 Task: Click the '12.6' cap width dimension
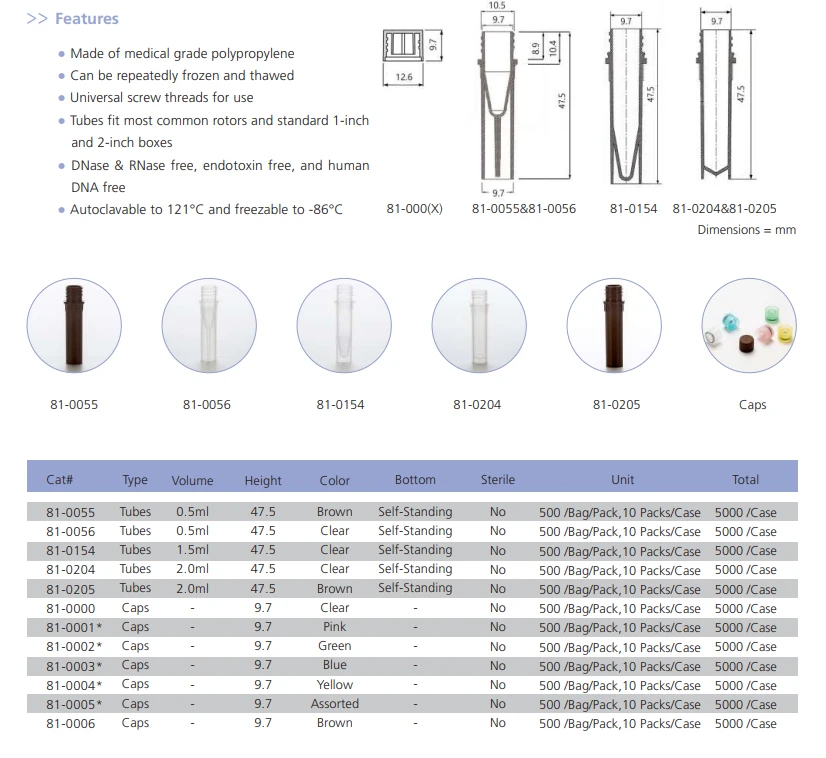click(x=404, y=77)
